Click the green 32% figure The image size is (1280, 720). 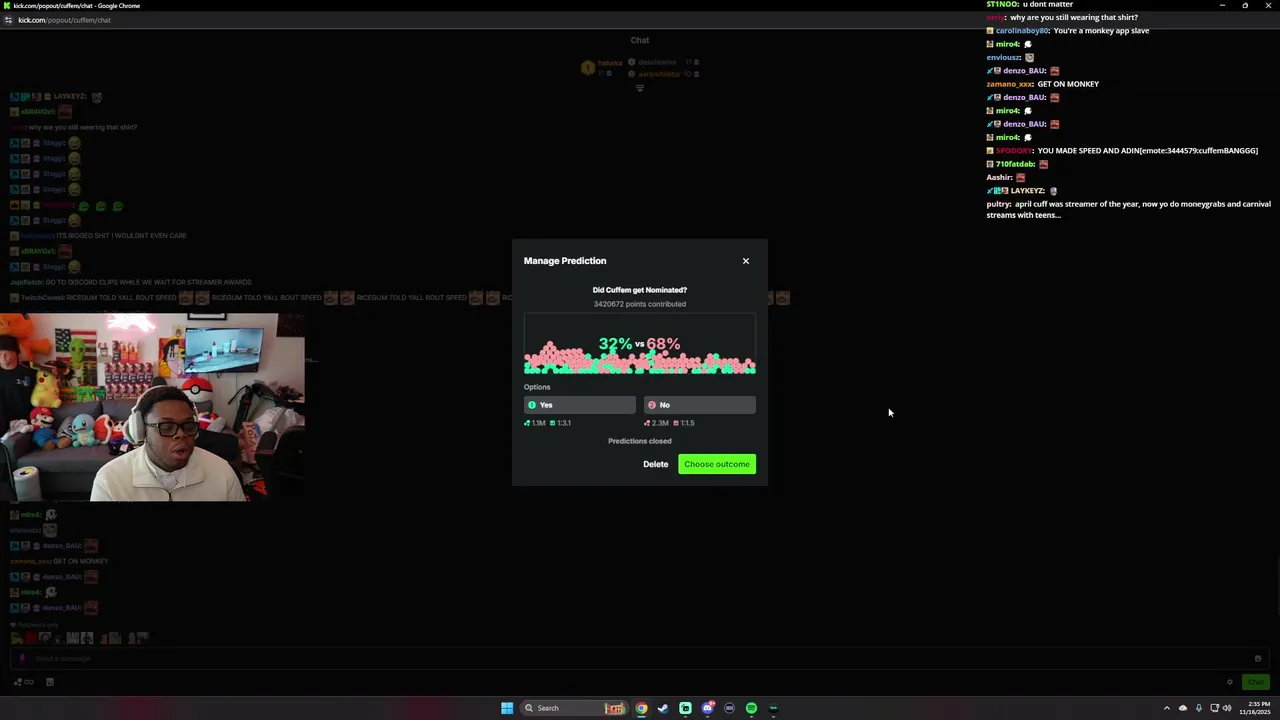click(615, 344)
